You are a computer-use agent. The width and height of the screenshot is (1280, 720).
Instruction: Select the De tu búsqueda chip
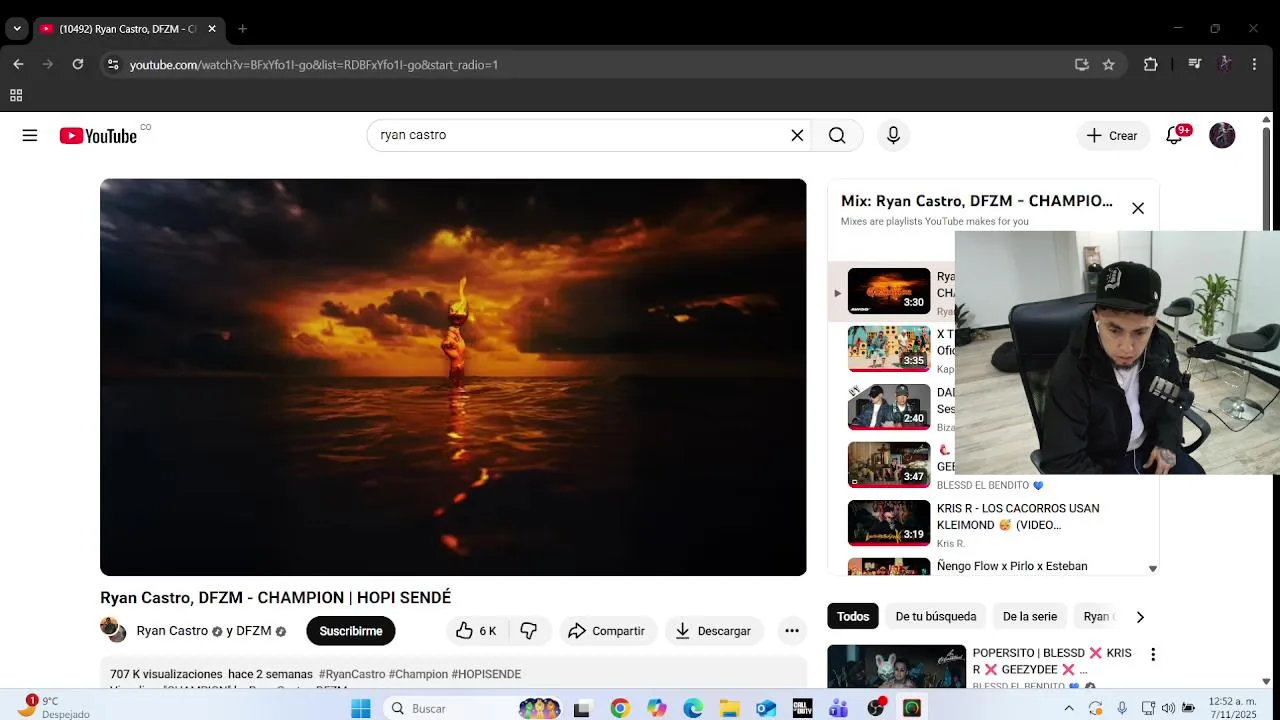[936, 616]
